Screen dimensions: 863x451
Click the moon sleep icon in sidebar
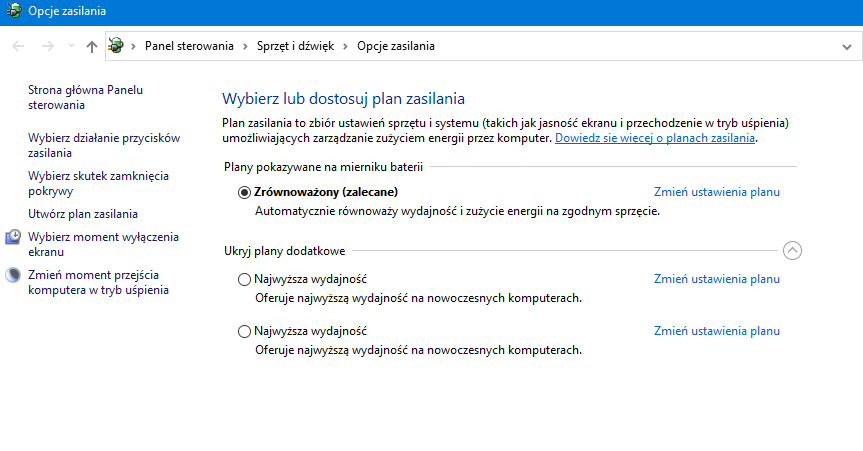tap(13, 275)
